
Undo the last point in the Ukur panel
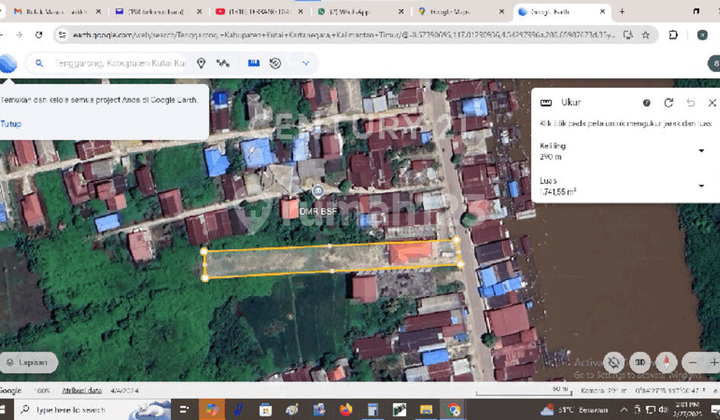[691, 103]
